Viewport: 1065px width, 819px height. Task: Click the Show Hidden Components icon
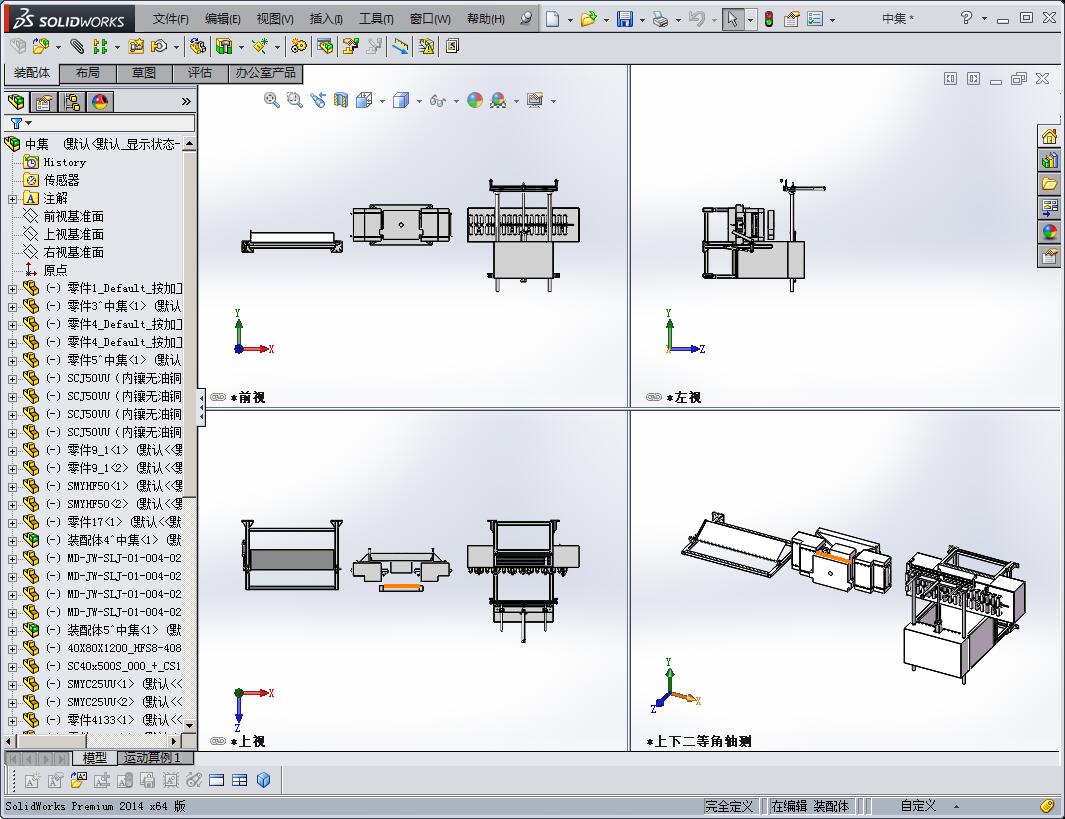pyautogui.click(x=197, y=46)
